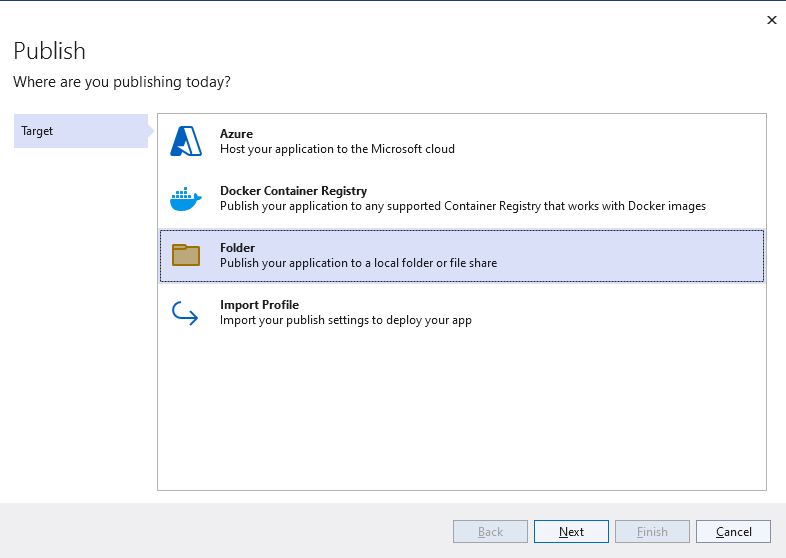
Task: Click 'Host your application to the Microsoft cloud' text
Action: point(337,149)
